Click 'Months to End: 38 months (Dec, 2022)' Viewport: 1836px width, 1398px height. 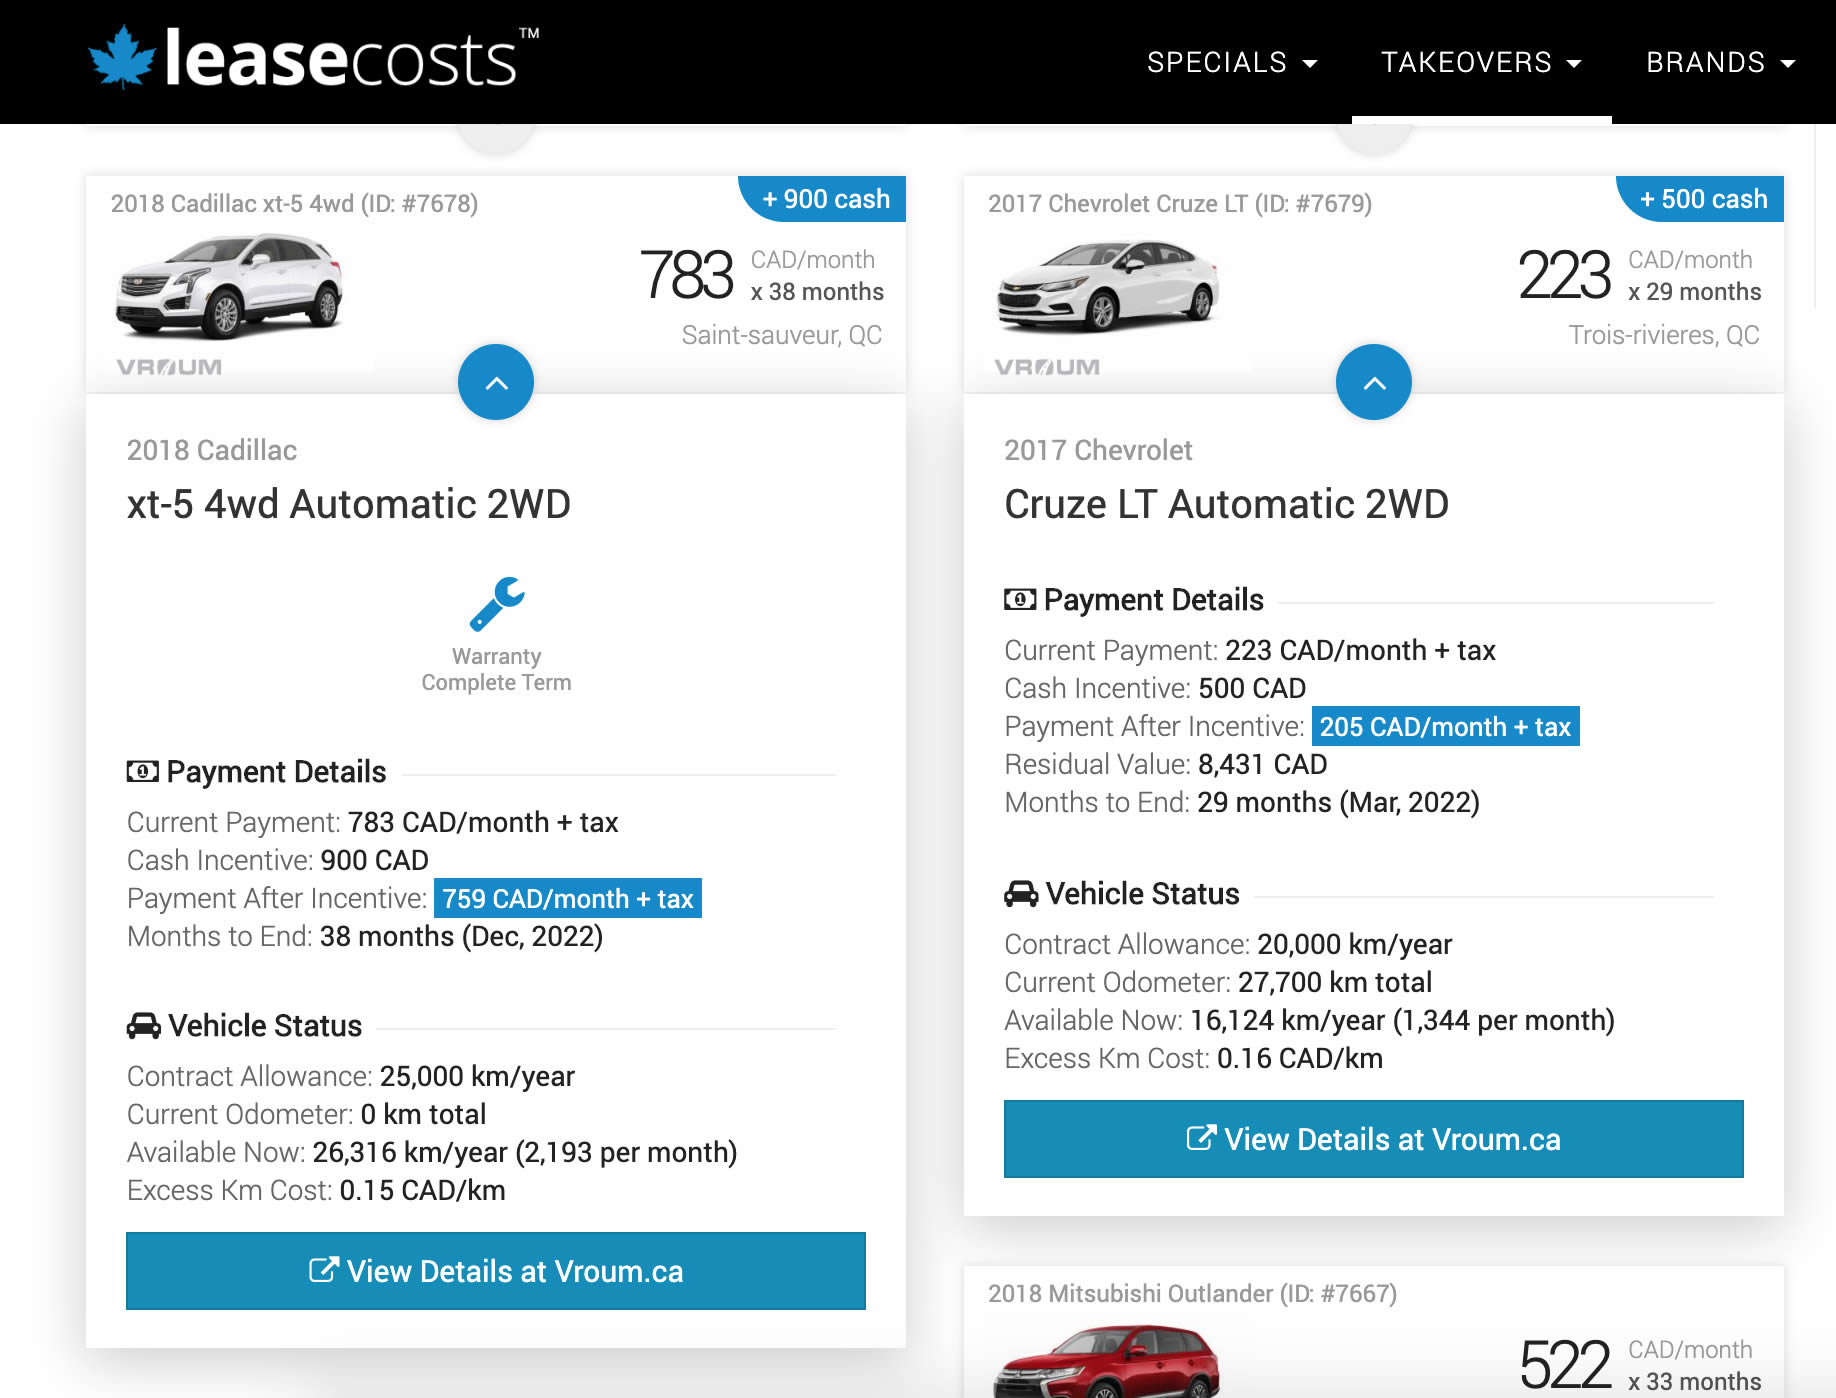point(365,936)
